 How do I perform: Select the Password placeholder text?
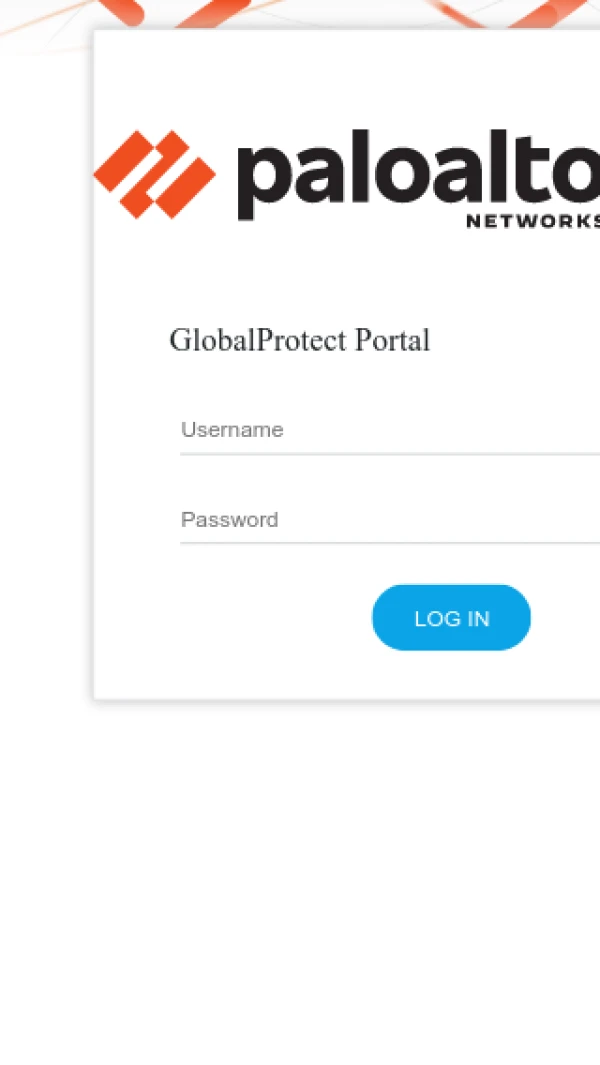(x=229, y=520)
